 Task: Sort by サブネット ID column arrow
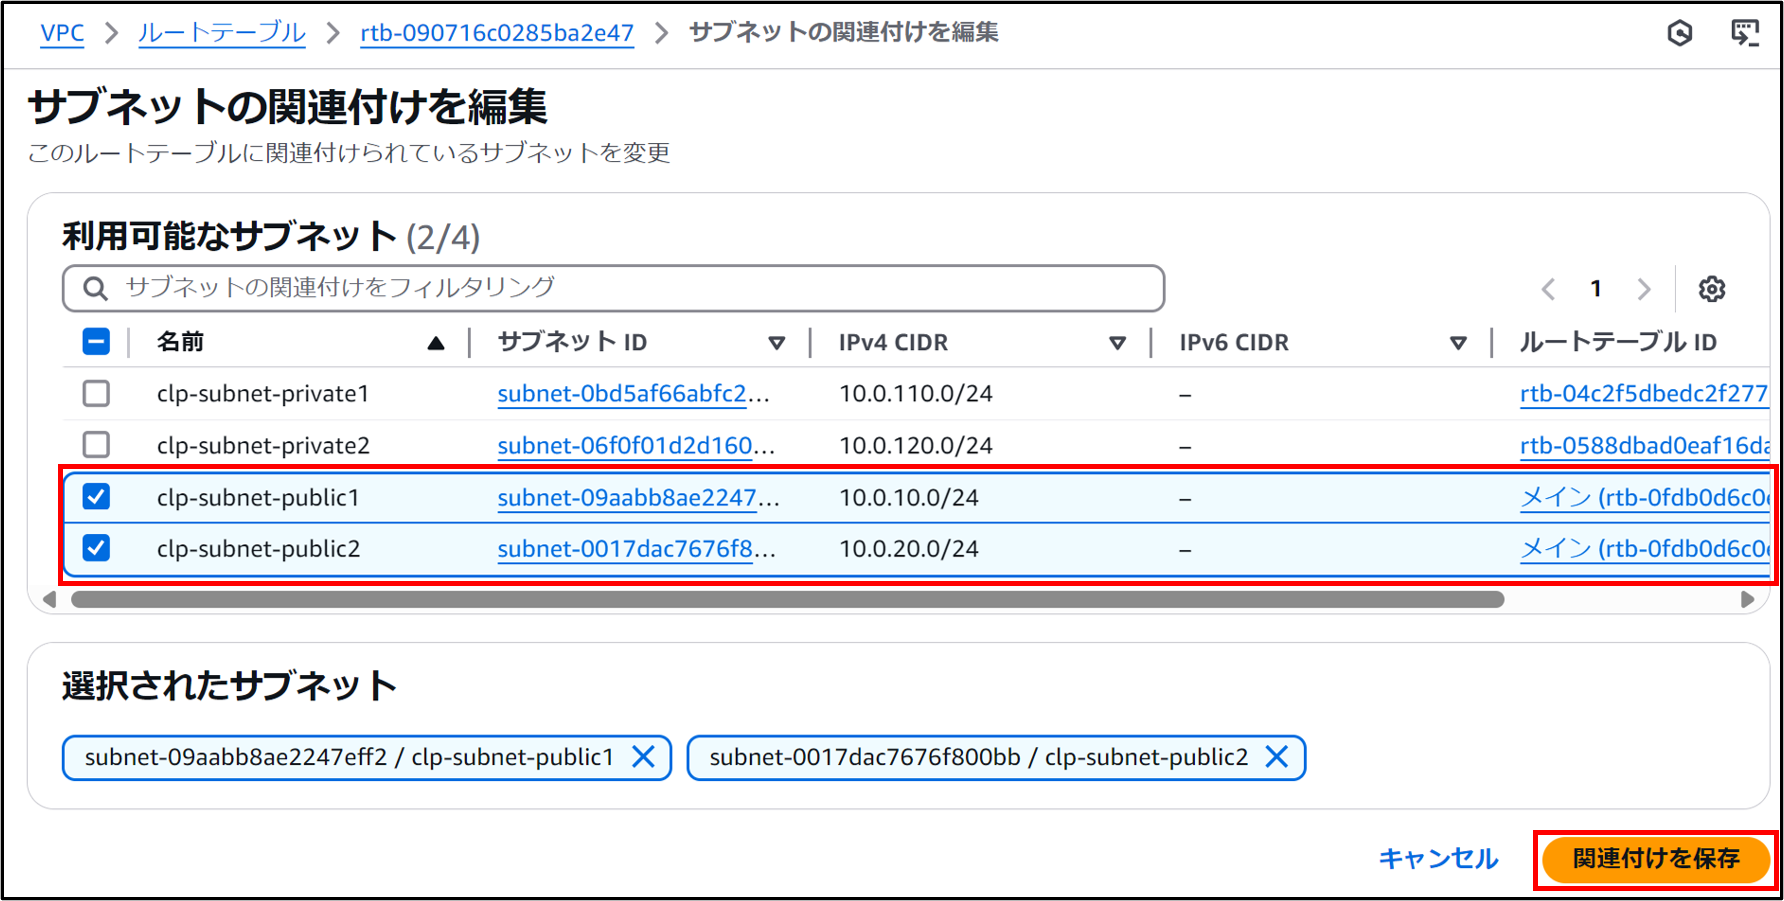coord(776,343)
